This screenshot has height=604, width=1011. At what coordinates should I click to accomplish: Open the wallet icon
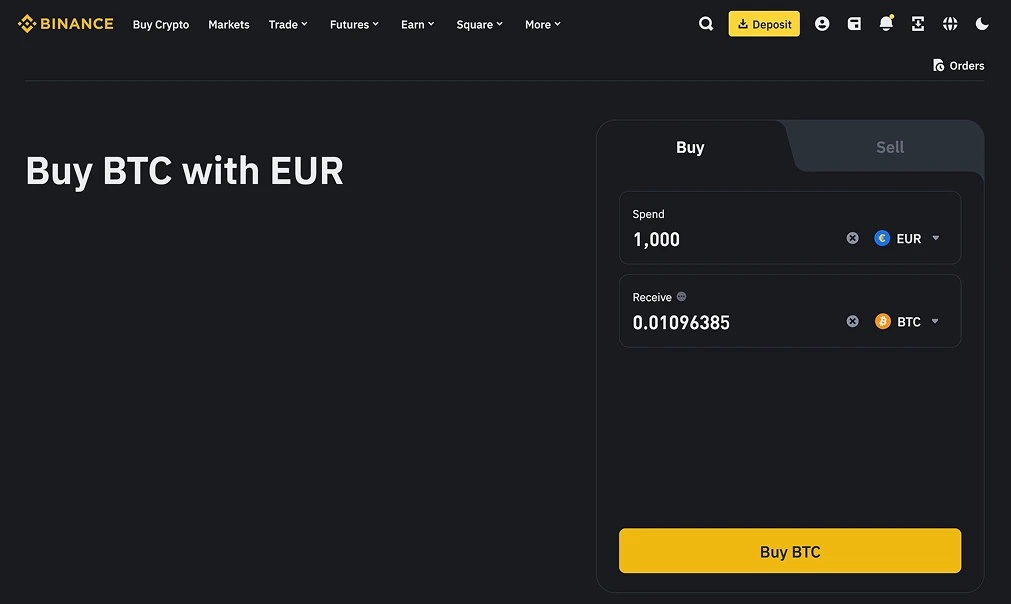point(854,24)
